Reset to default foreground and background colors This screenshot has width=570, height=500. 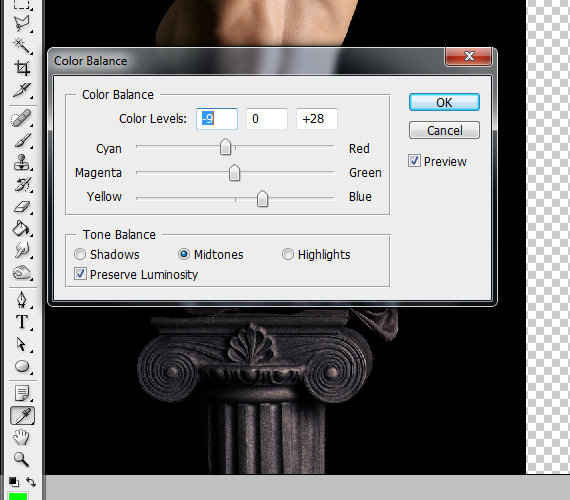(14, 482)
